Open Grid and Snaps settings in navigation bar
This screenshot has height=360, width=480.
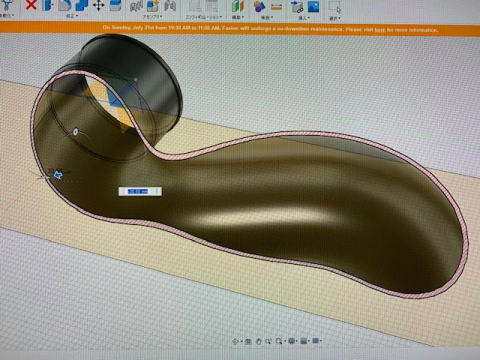304,341
